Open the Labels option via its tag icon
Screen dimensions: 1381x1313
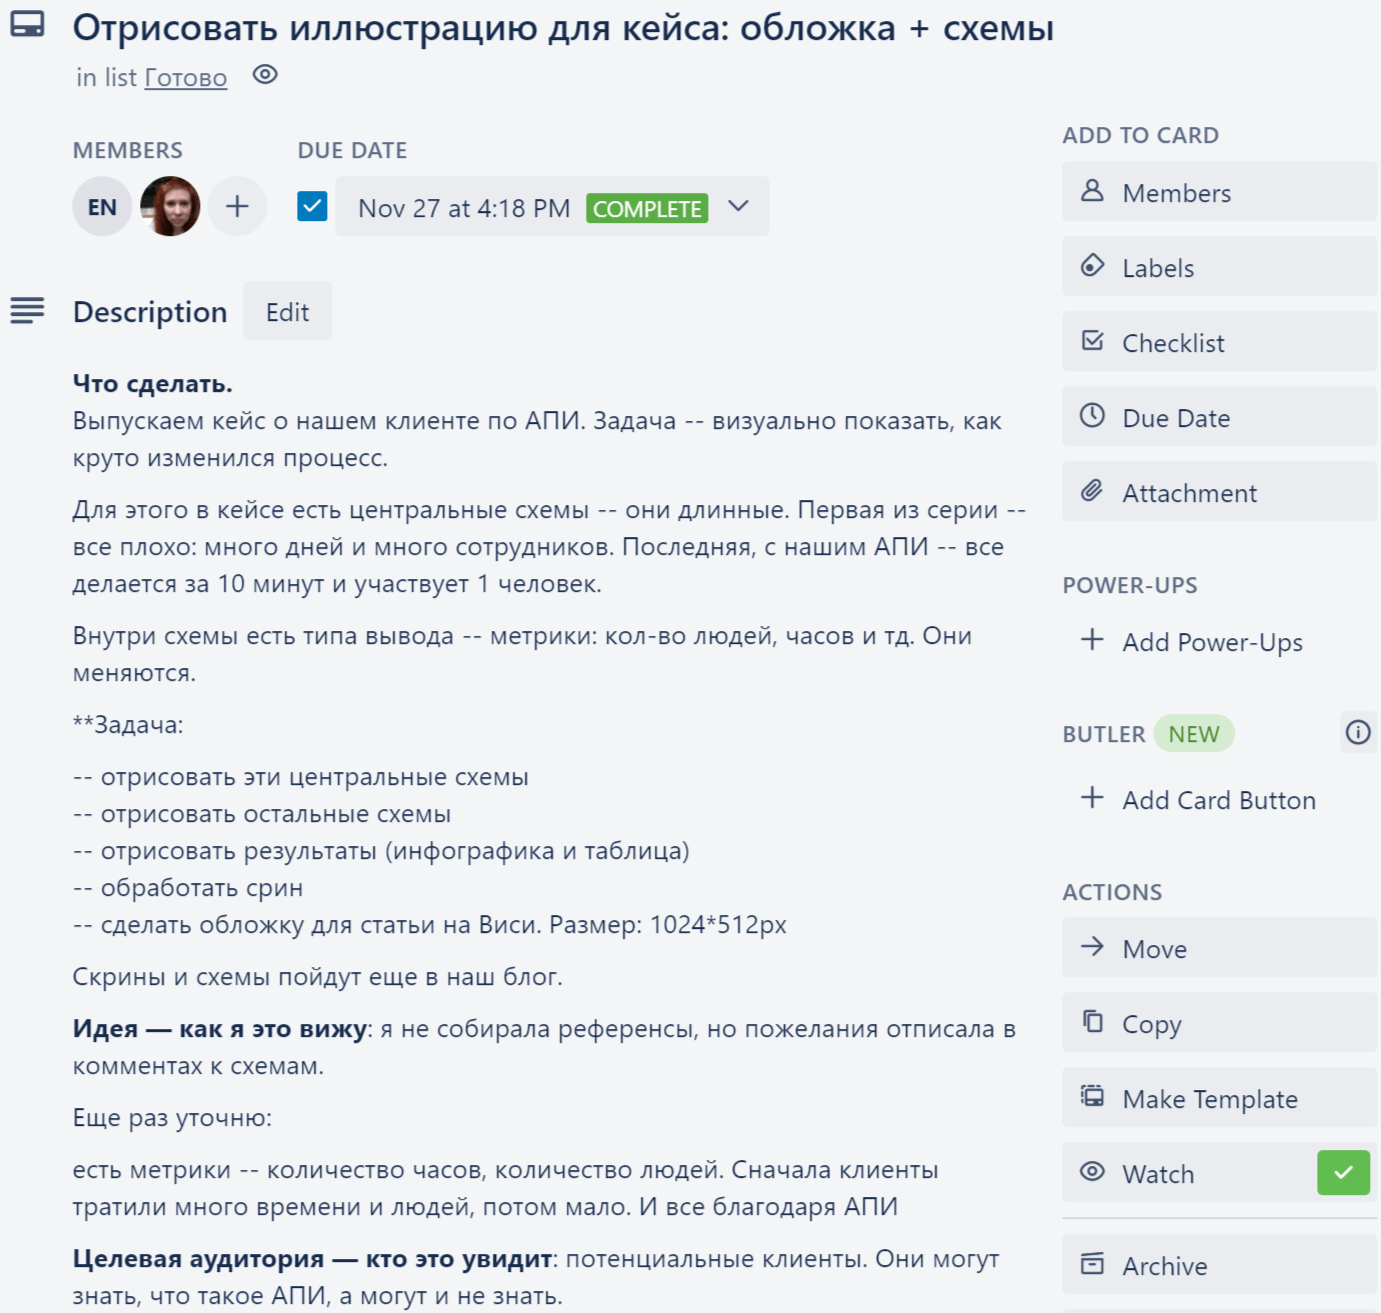pyautogui.click(x=1093, y=266)
